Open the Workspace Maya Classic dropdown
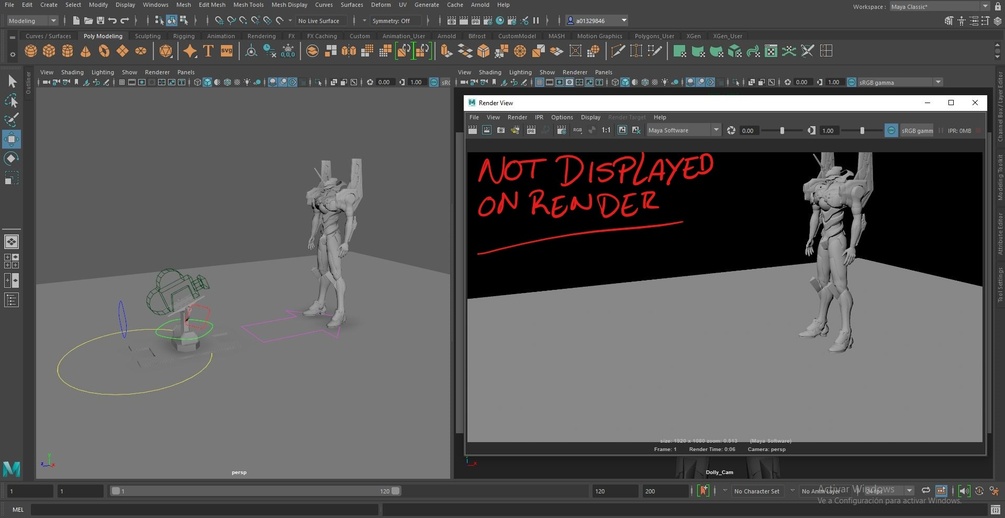This screenshot has width=1005, height=518. pyautogui.click(x=940, y=6)
